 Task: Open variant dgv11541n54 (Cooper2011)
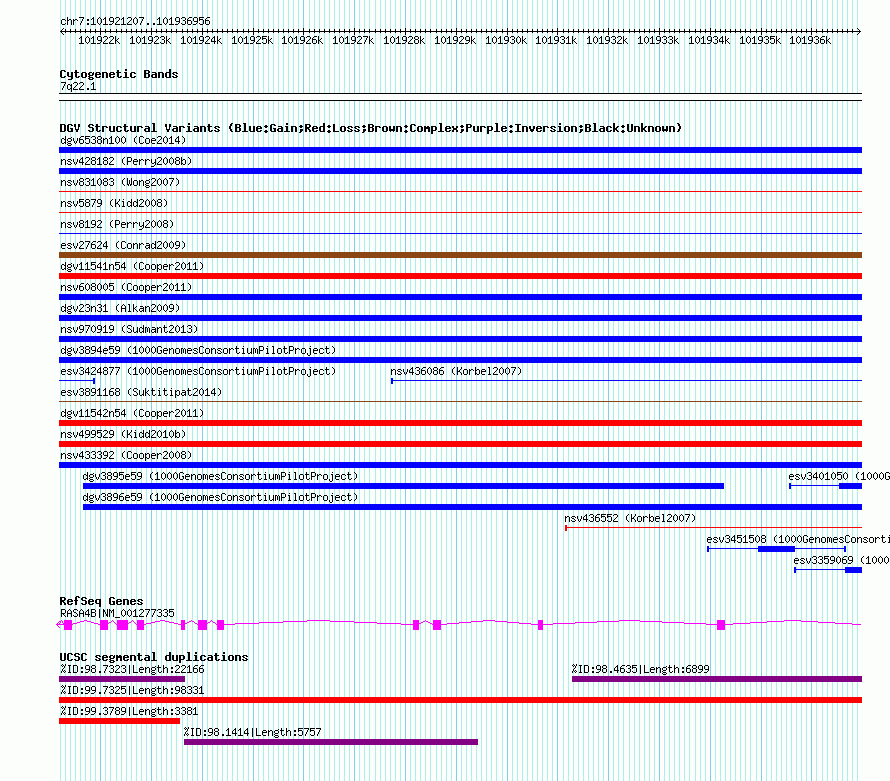click(x=132, y=266)
